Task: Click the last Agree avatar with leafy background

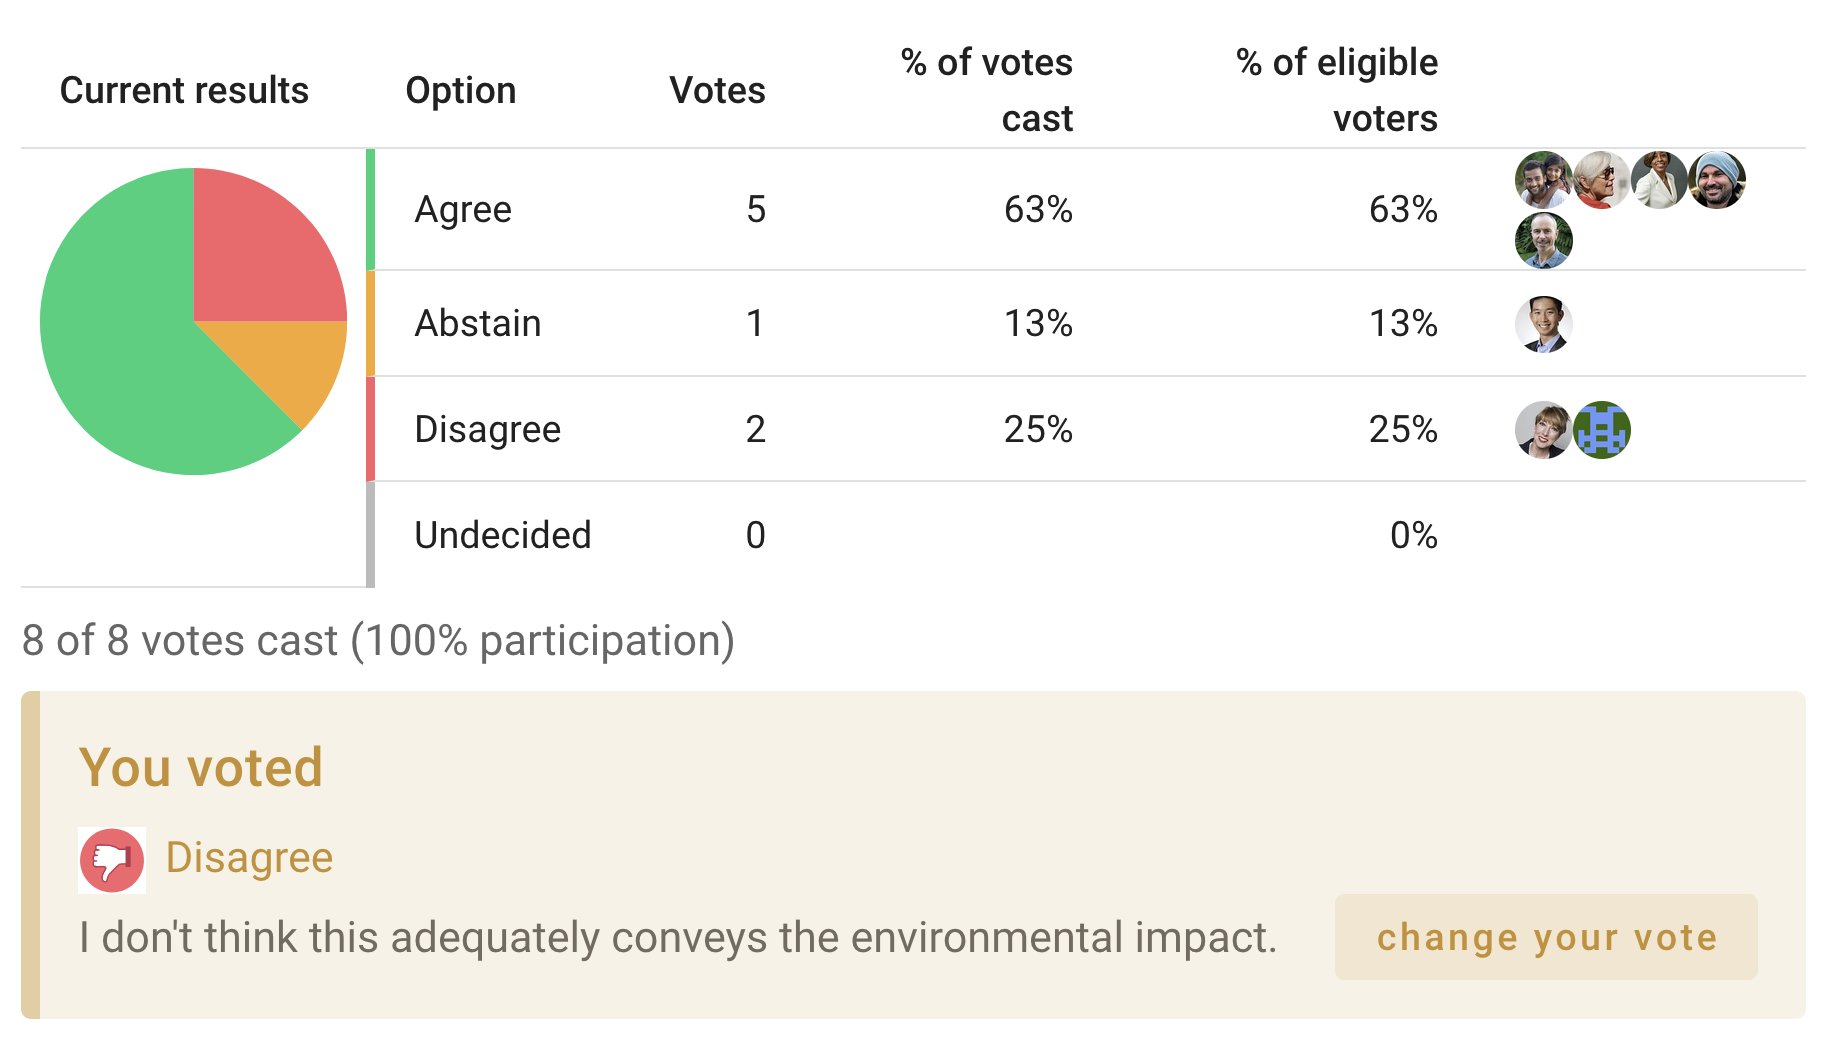Action: click(x=1543, y=241)
